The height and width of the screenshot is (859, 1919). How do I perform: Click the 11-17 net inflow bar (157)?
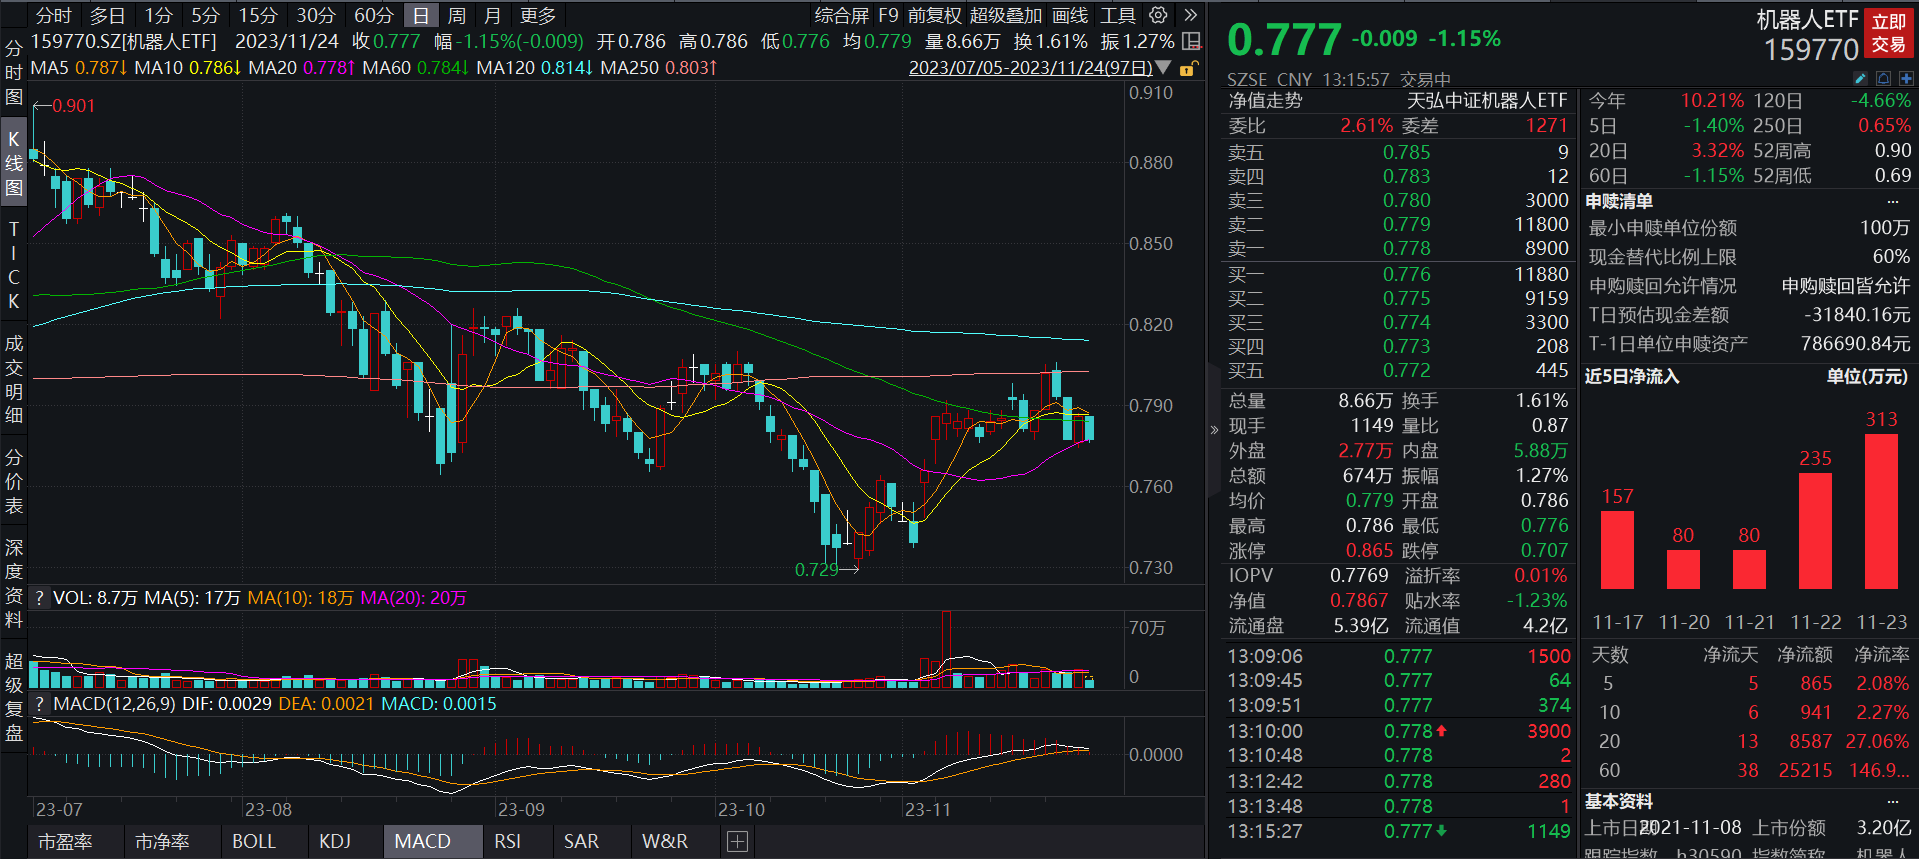click(1617, 550)
